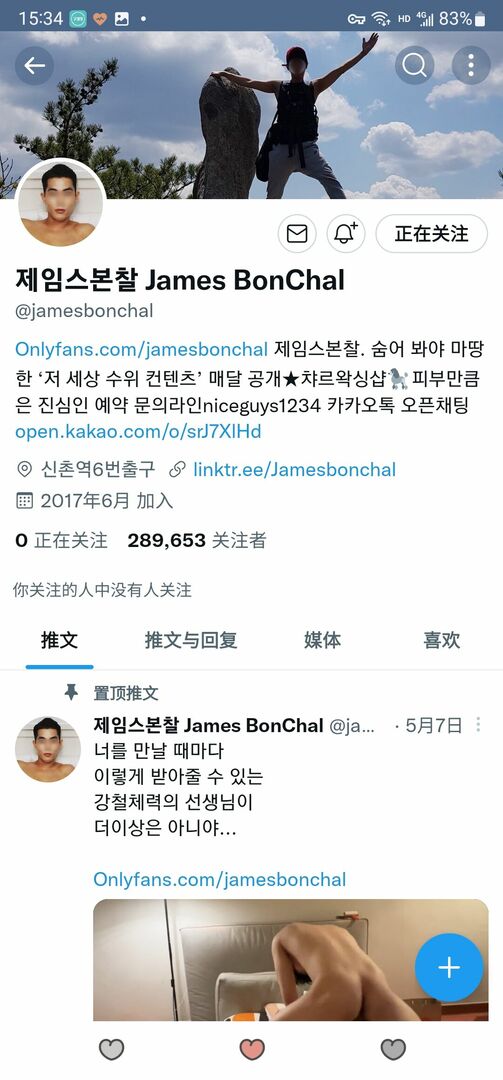Open the round profile avatar photo
The width and height of the screenshot is (503, 1080).
(61, 204)
